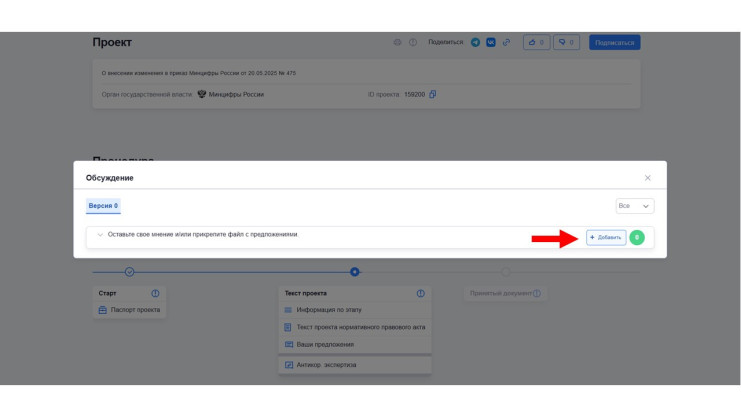Screen dimensions: 741x417
Task: Expand the opinion row chevron
Action: tap(100, 234)
